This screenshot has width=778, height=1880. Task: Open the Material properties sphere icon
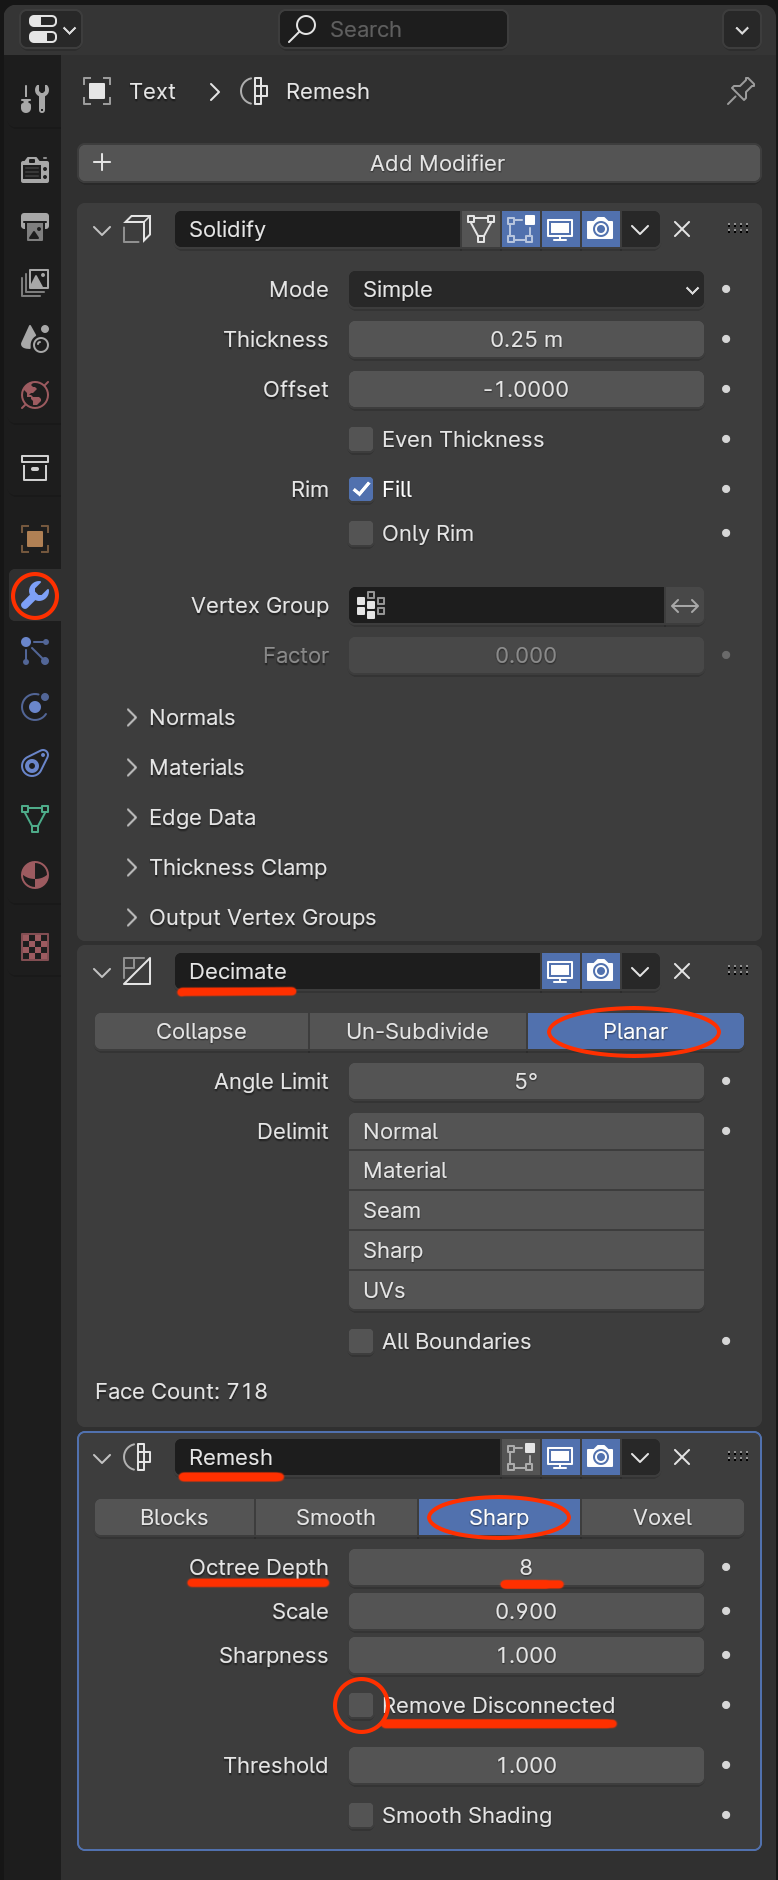35,875
